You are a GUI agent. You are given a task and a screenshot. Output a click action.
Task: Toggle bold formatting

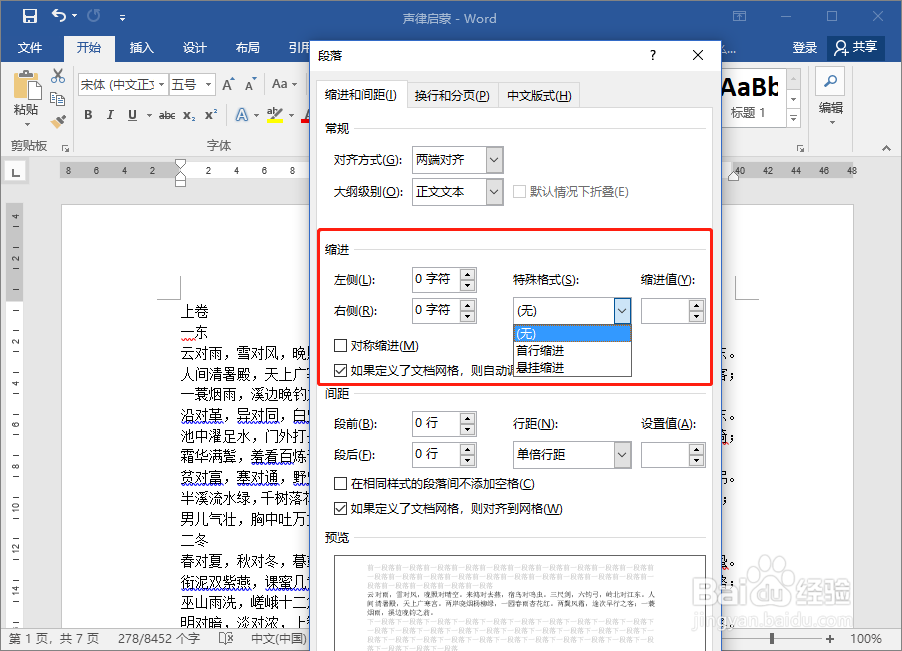pyautogui.click(x=89, y=115)
